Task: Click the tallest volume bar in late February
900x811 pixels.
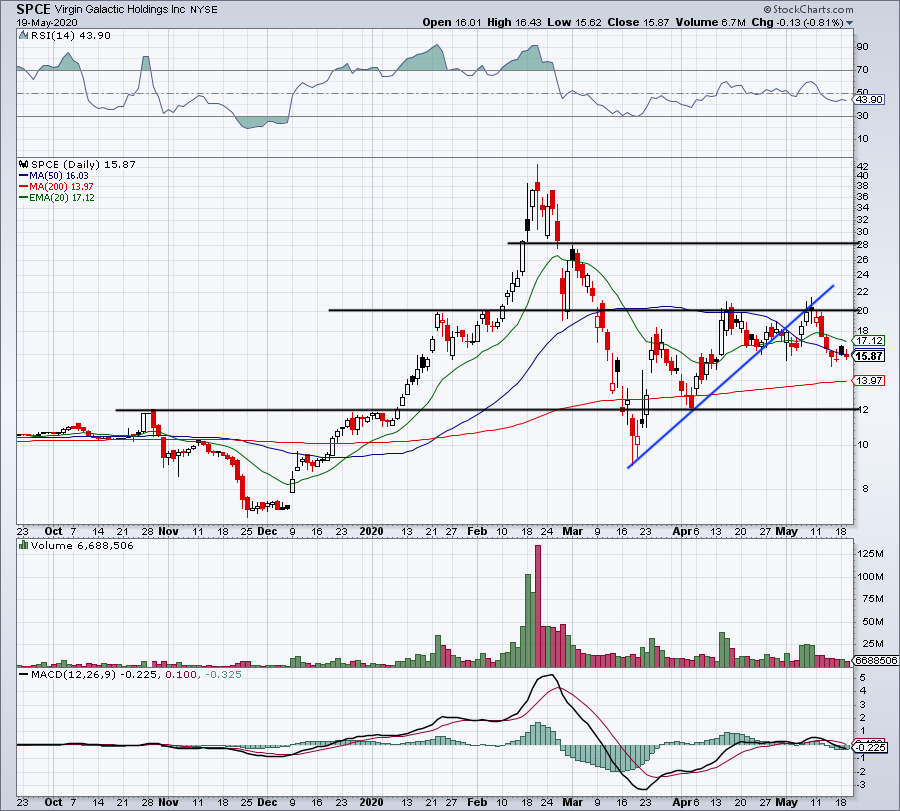Action: (538, 606)
